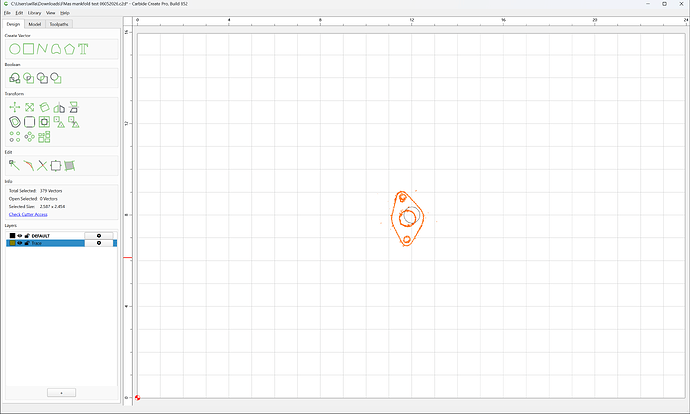Select the Rotate transform tool
690x414 pixels.
click(x=44, y=107)
